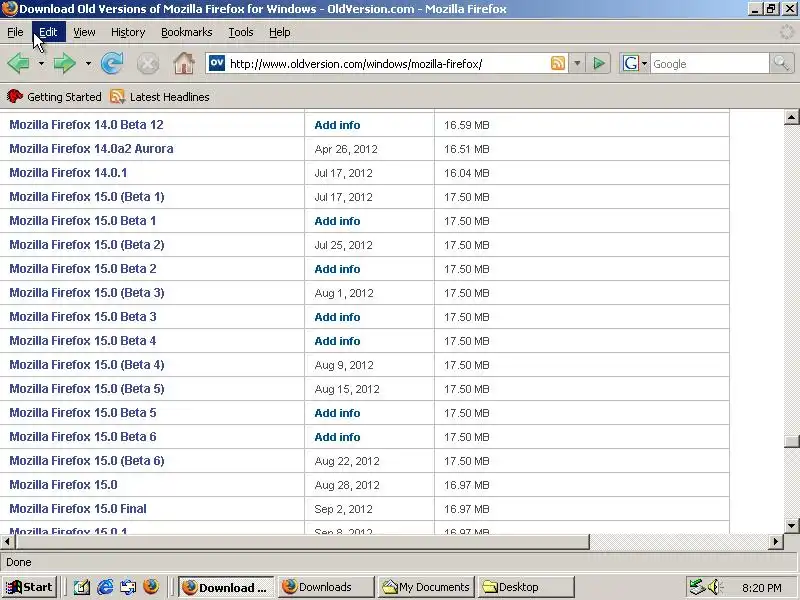Screen dimensions: 800x600
Task: Open Mozilla Firefox 15.0 (Beta 3) link
Action: click(x=87, y=292)
